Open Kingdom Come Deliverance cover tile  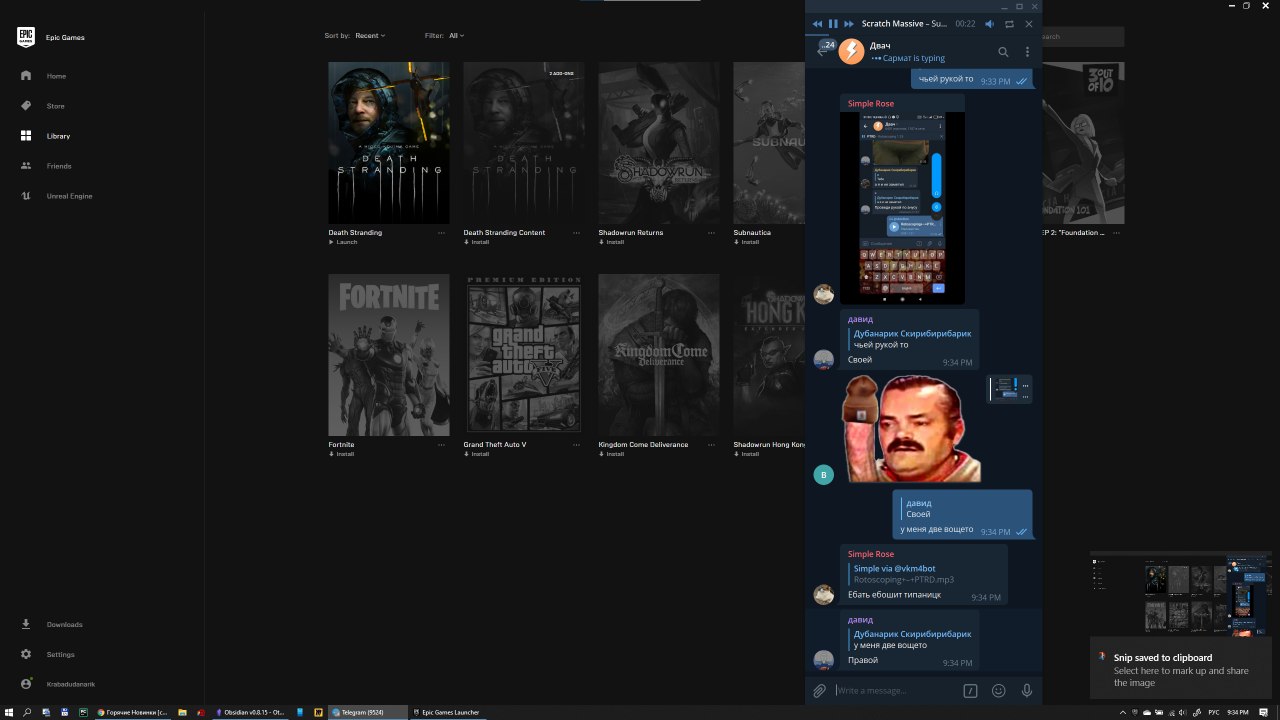tap(659, 354)
